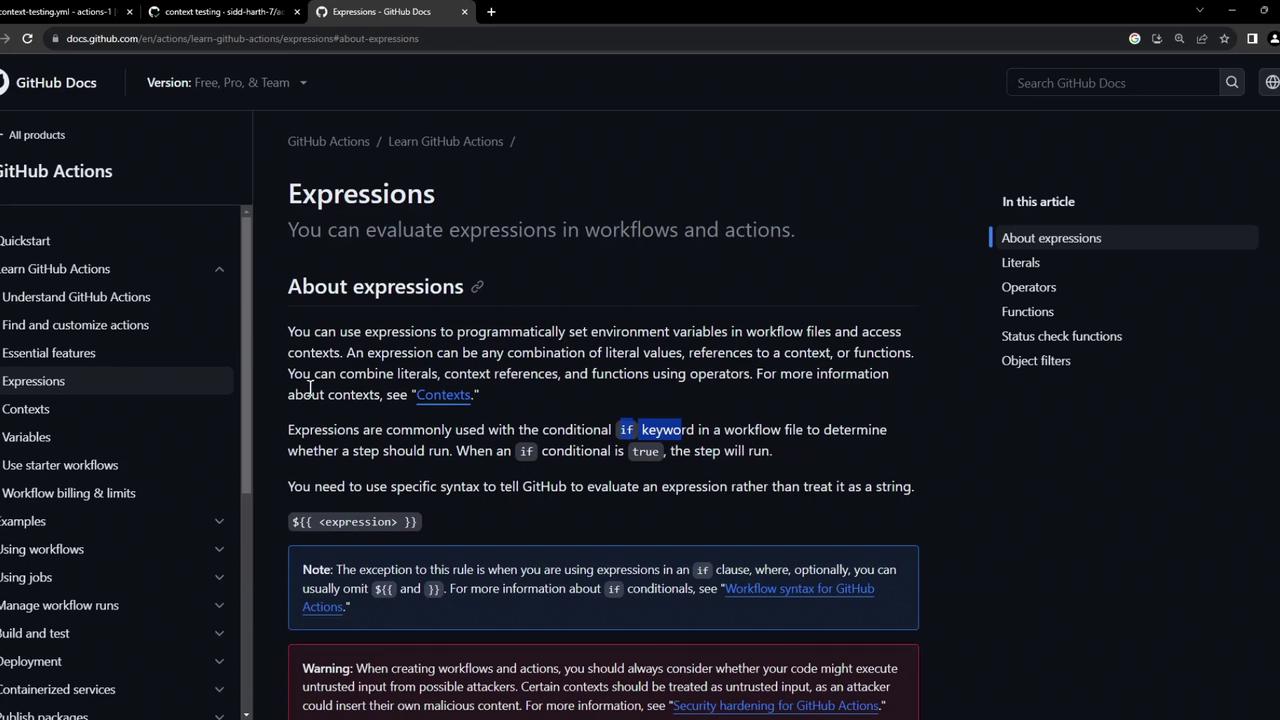Open the language globe selector
Viewport: 1280px width, 720px height.
pos(1272,83)
